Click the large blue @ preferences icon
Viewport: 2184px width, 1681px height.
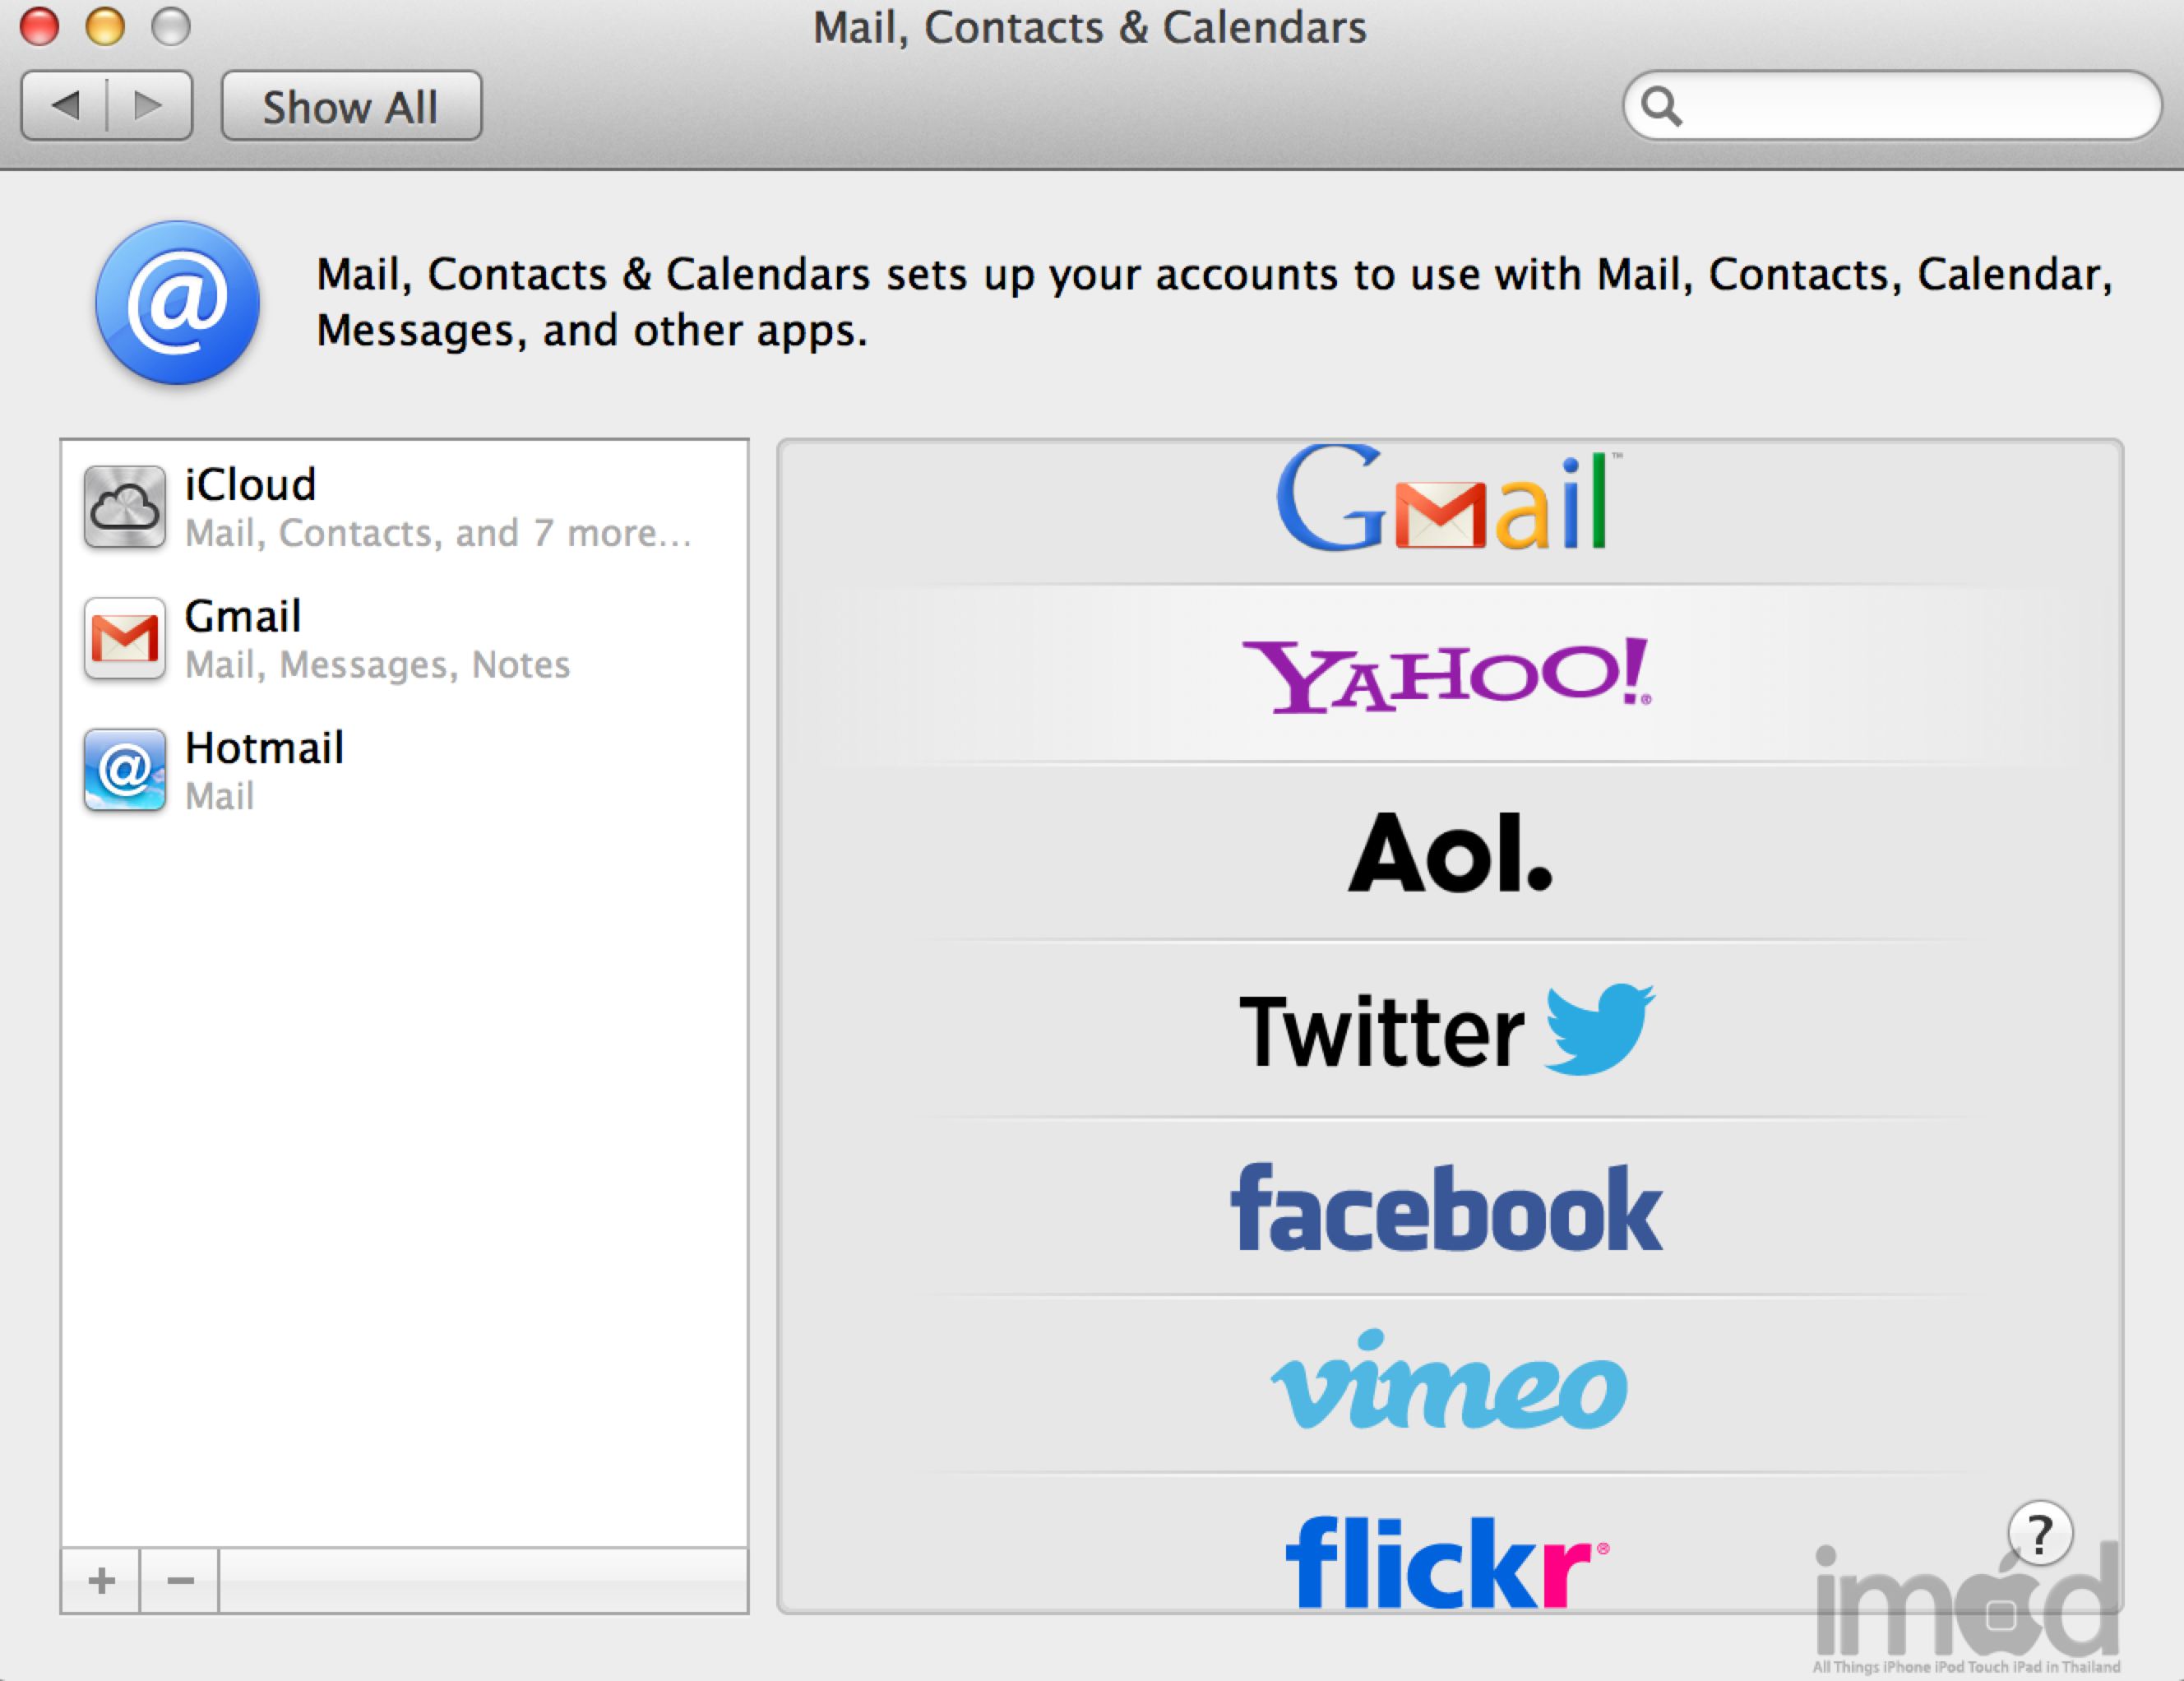click(178, 303)
